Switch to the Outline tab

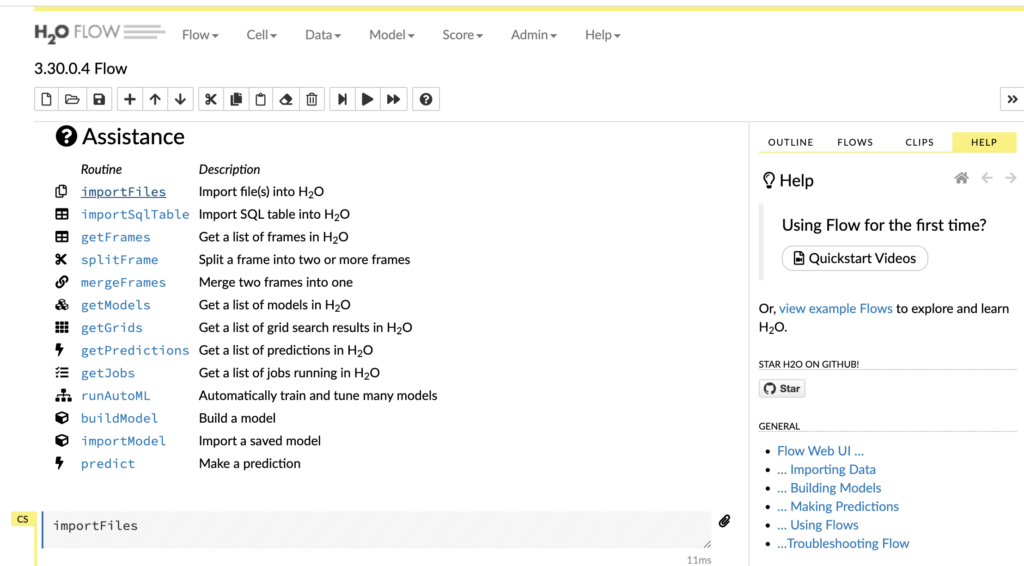[790, 142]
